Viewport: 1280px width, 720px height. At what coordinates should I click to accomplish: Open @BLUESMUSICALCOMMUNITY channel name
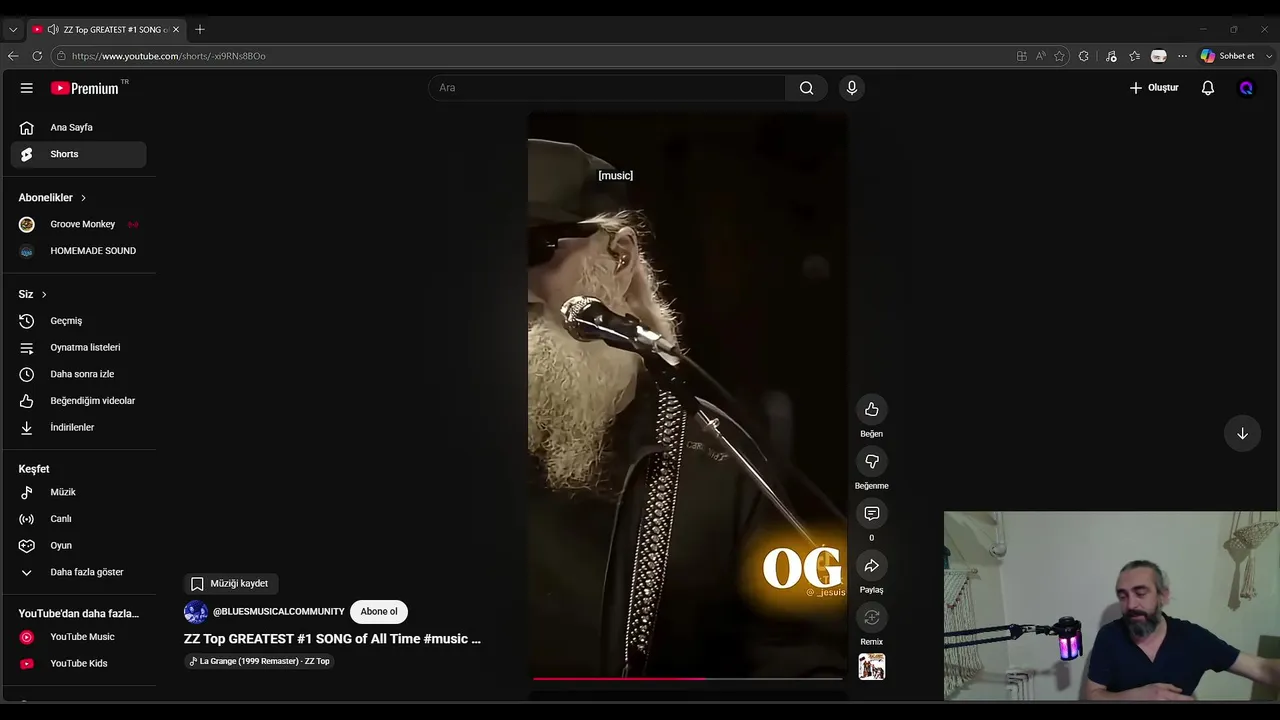(x=278, y=612)
